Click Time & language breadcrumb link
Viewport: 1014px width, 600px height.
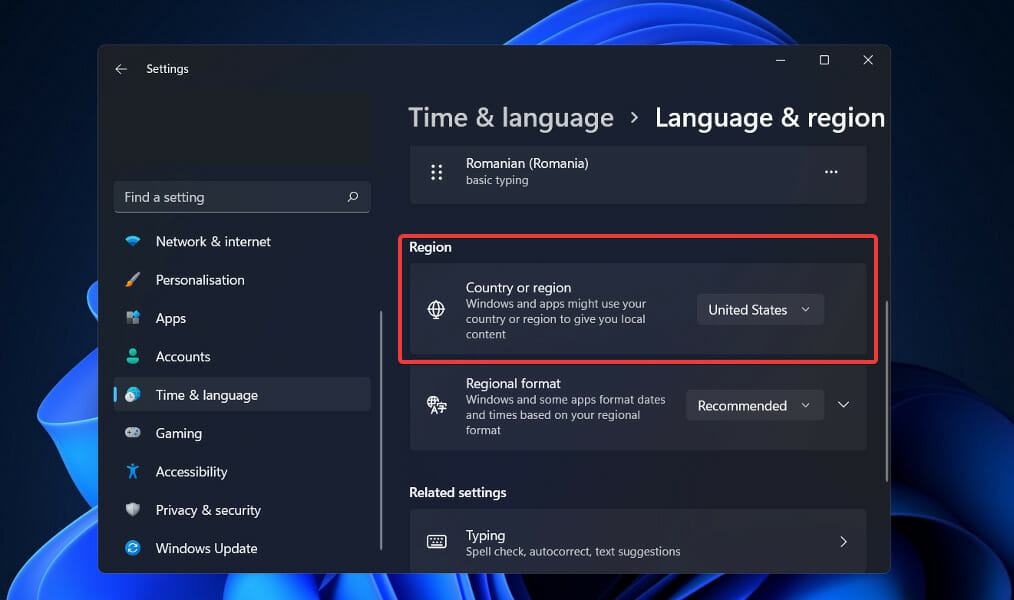(x=511, y=118)
